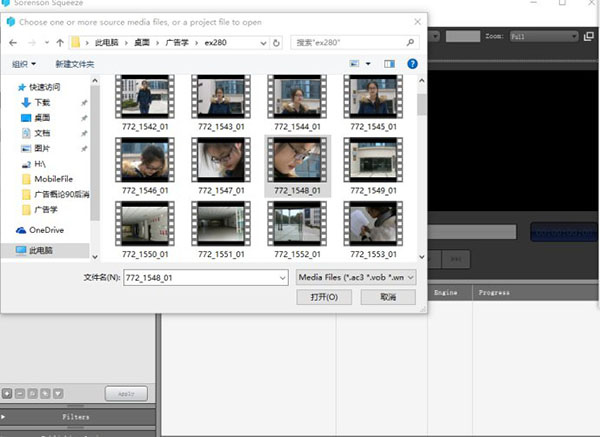
Task: Select video 772_1553_01
Action: pyautogui.click(x=373, y=230)
